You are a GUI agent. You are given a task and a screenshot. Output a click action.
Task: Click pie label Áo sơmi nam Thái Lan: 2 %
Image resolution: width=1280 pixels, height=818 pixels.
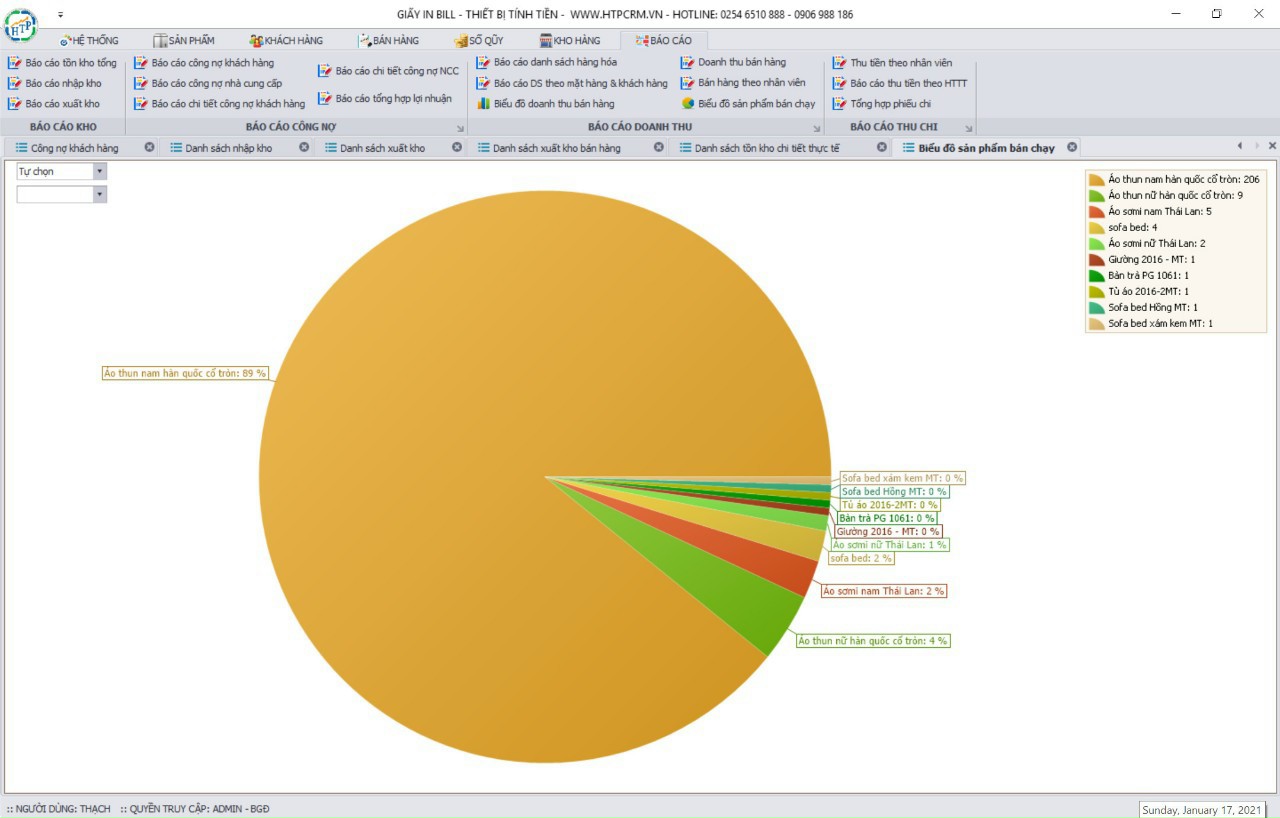883,591
